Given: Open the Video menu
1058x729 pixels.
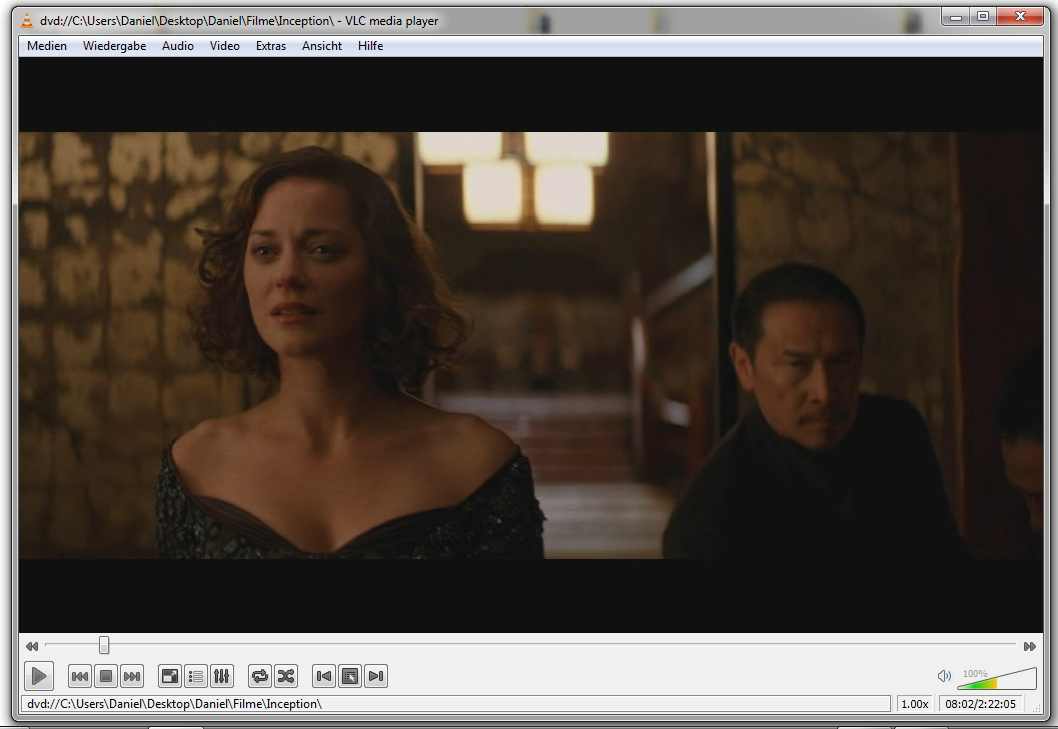Looking at the screenshot, I should pos(225,46).
